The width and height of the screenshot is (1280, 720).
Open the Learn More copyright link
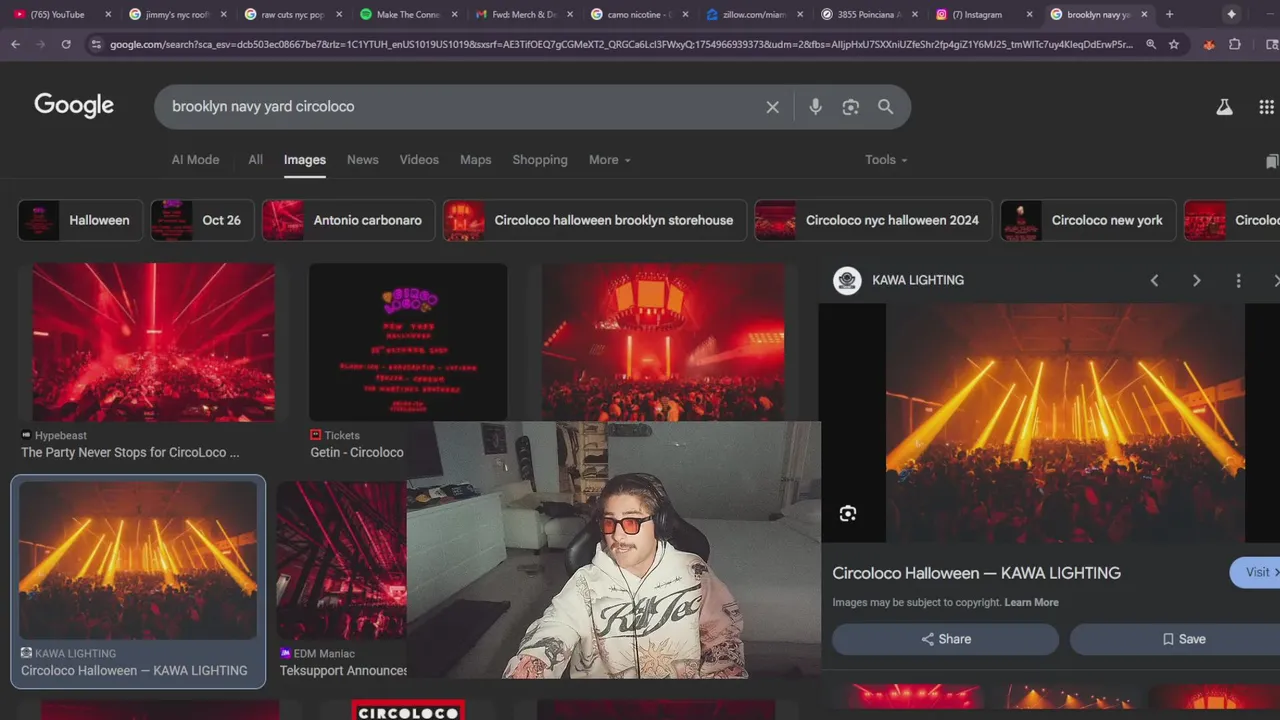[1031, 602]
